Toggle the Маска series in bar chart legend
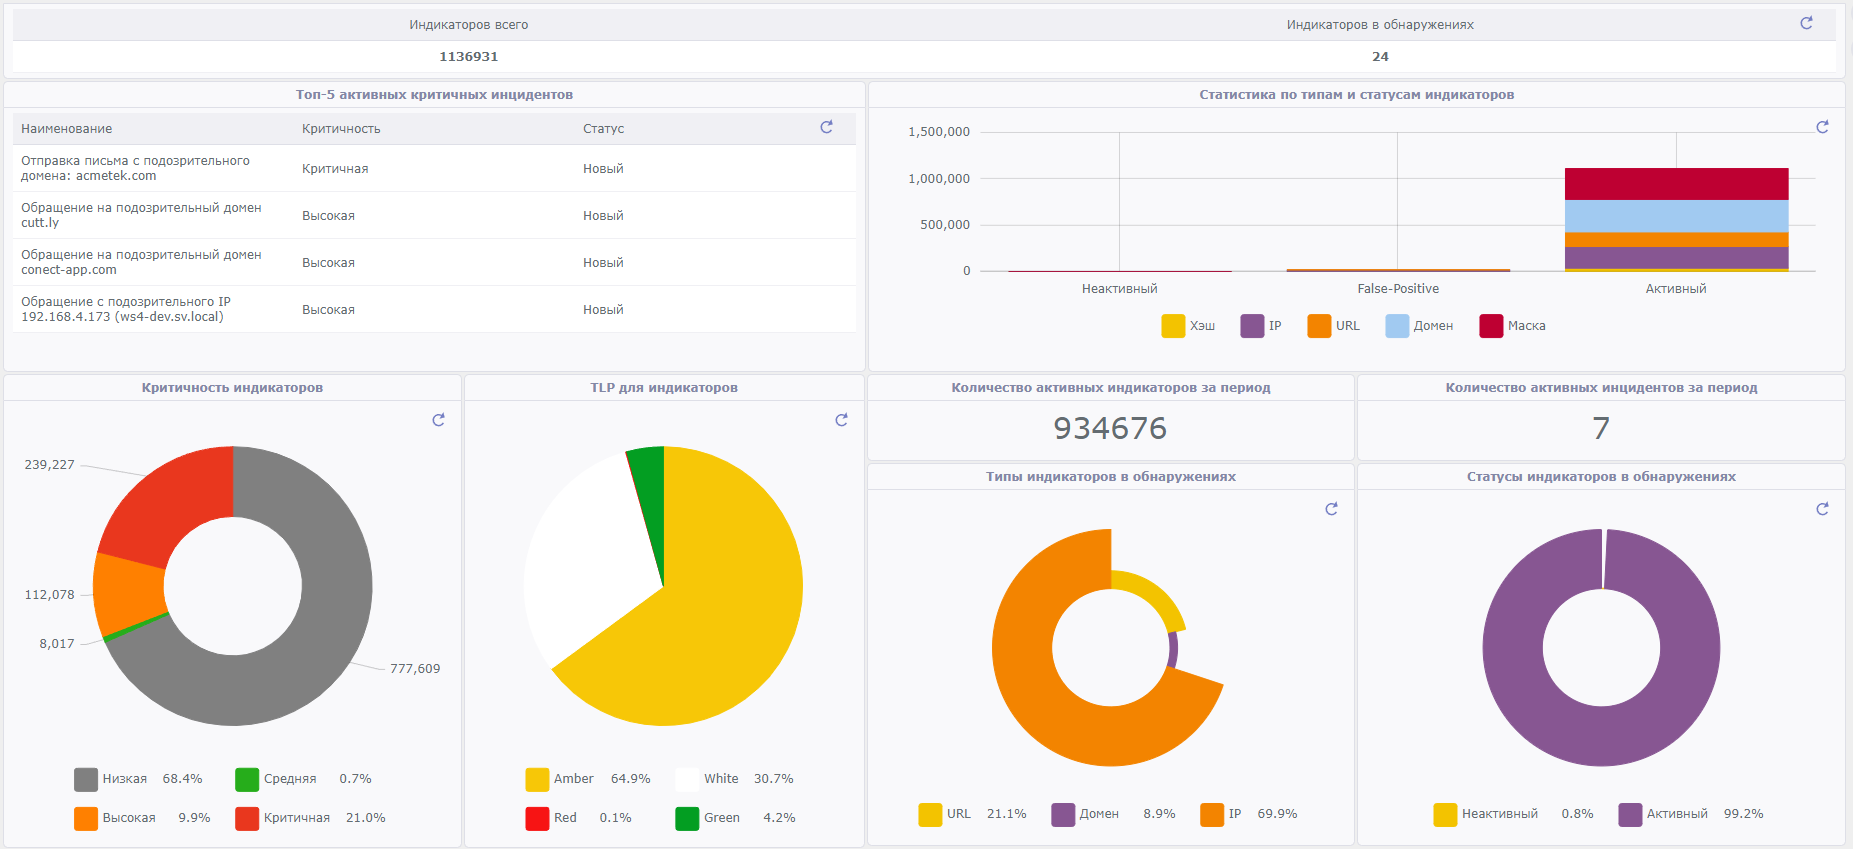 (x=1512, y=326)
